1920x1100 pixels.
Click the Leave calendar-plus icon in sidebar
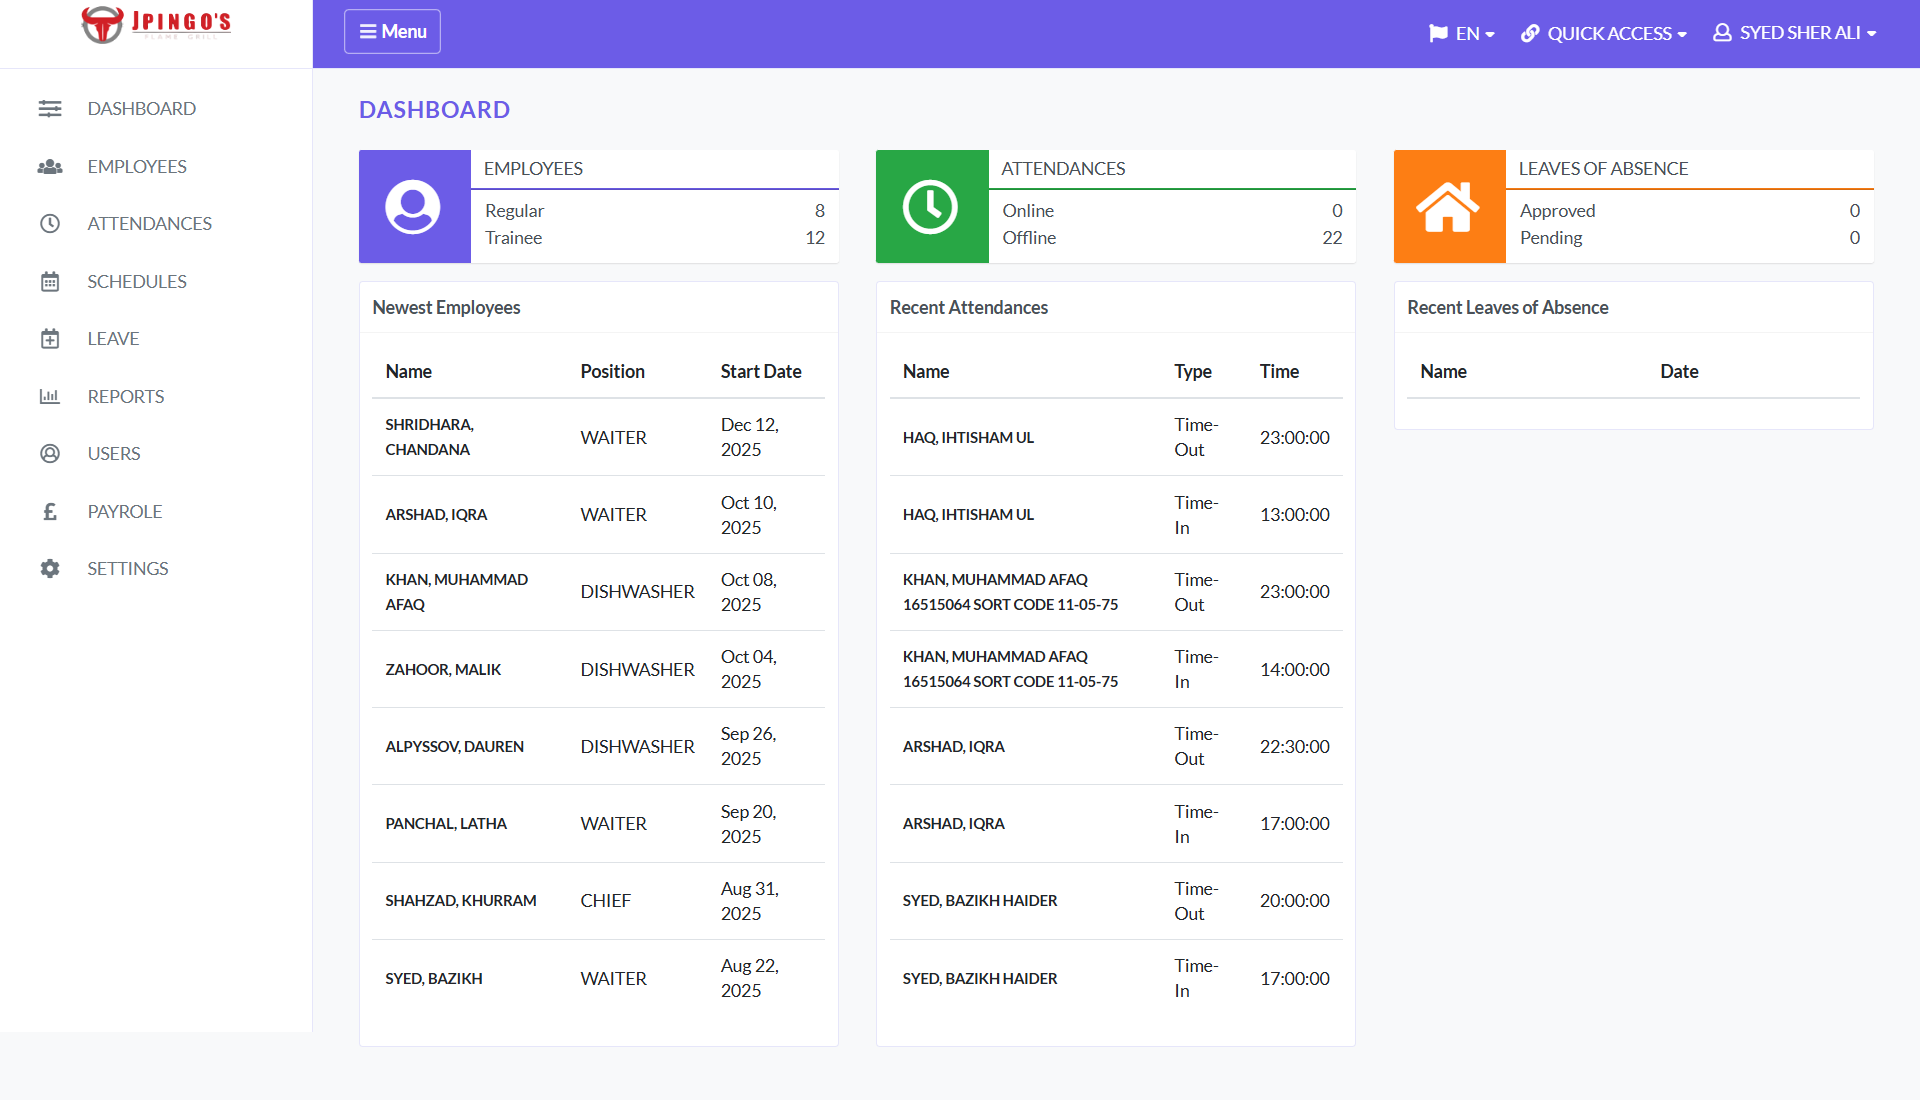(x=50, y=339)
